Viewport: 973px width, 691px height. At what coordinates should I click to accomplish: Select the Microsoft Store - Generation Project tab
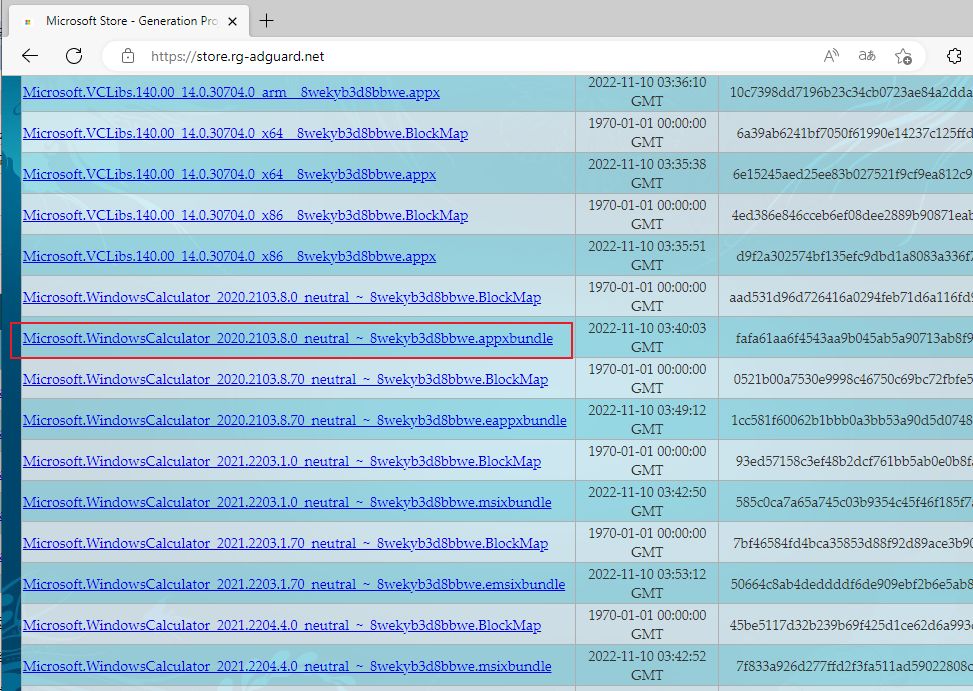(x=120, y=21)
